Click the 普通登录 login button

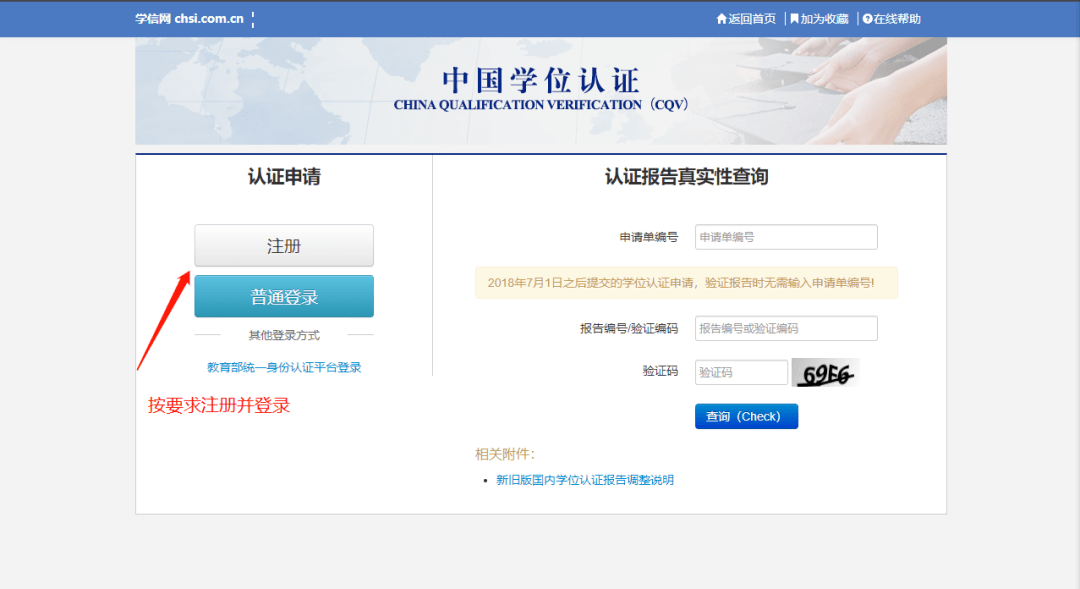click(x=283, y=296)
